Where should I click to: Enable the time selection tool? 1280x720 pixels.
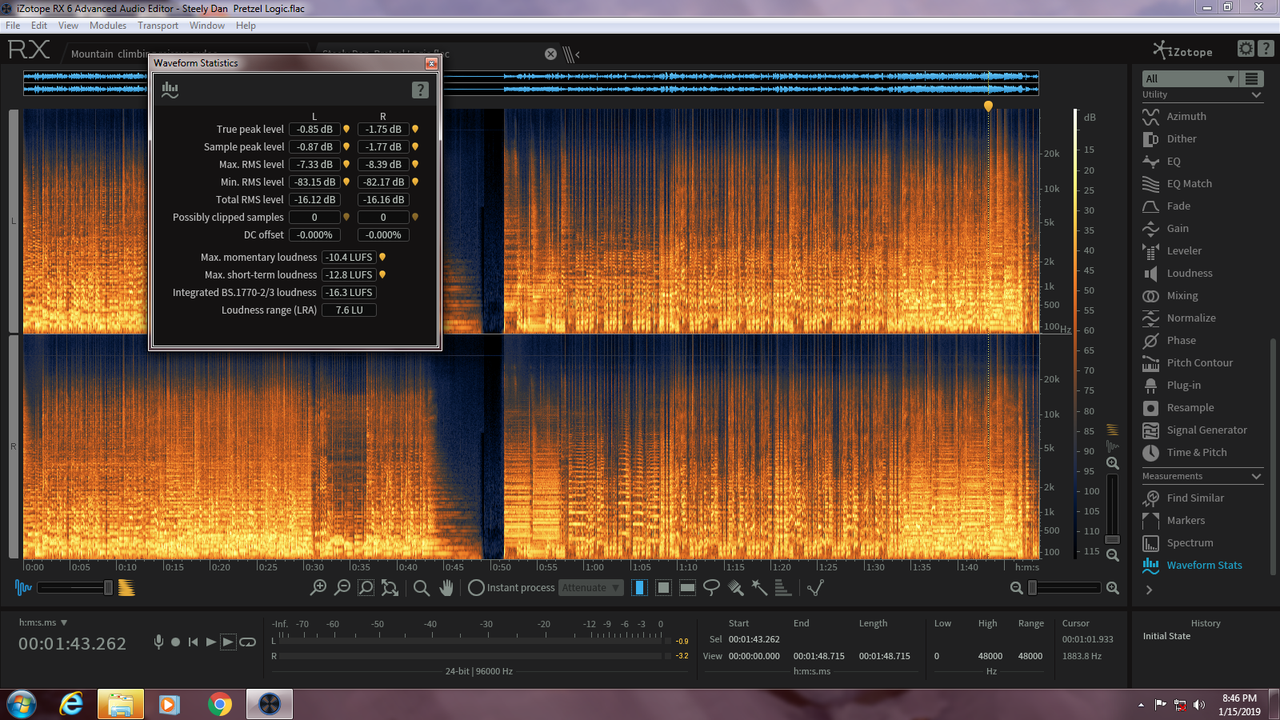tap(639, 588)
